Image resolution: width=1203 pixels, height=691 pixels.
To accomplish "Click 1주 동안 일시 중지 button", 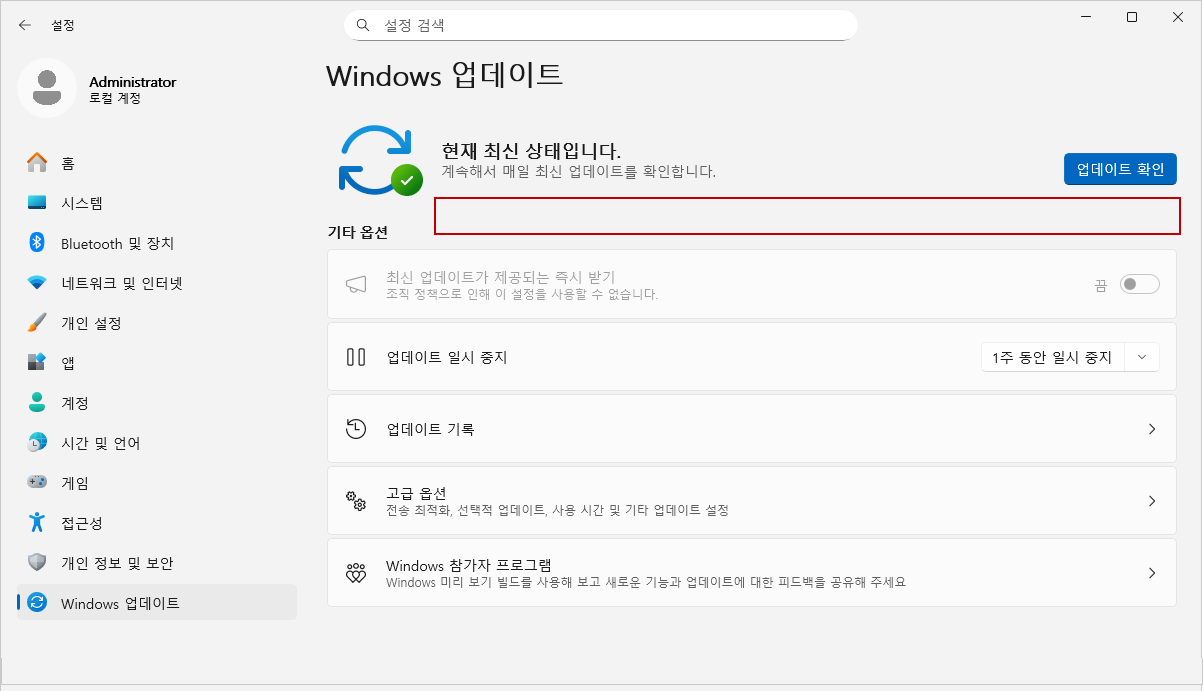I will (x=1053, y=356).
